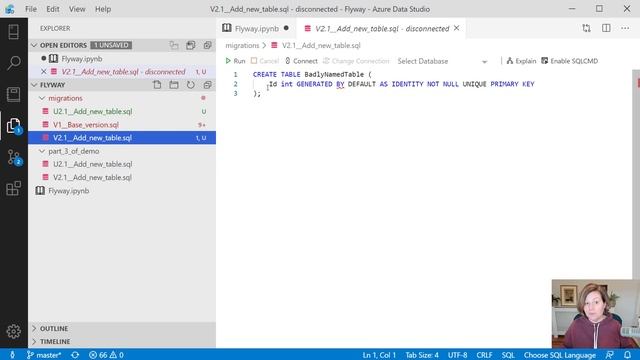Click the Connect button
The width and height of the screenshot is (640, 360).
(x=301, y=61)
